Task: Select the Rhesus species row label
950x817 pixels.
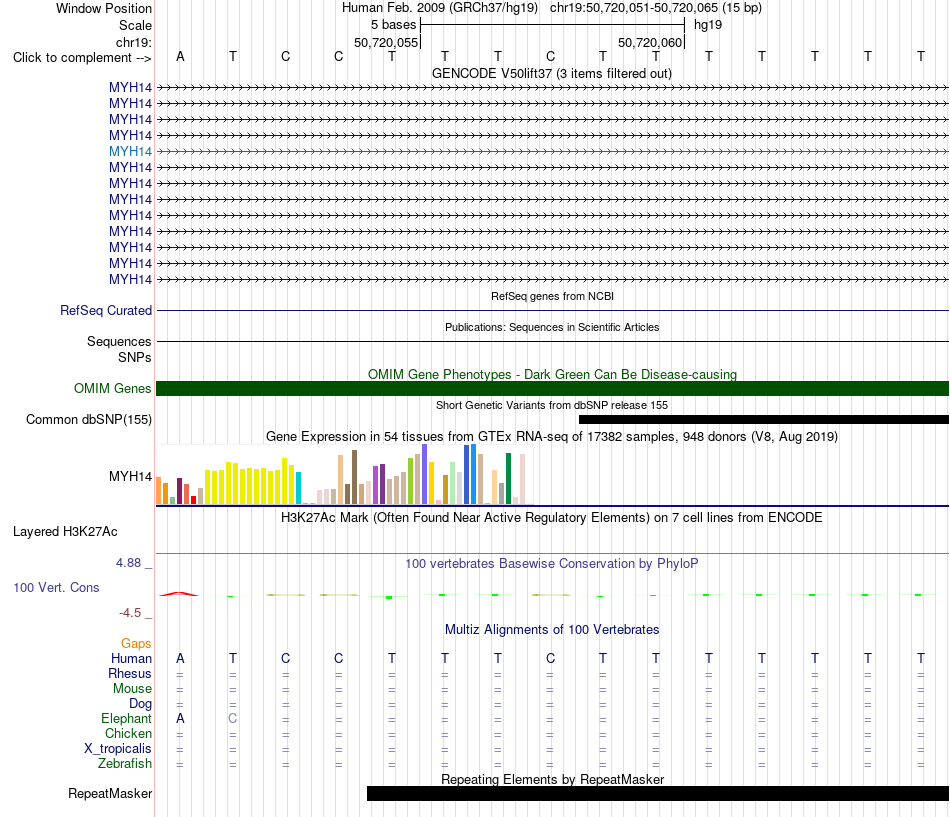Action: pyautogui.click(x=130, y=673)
